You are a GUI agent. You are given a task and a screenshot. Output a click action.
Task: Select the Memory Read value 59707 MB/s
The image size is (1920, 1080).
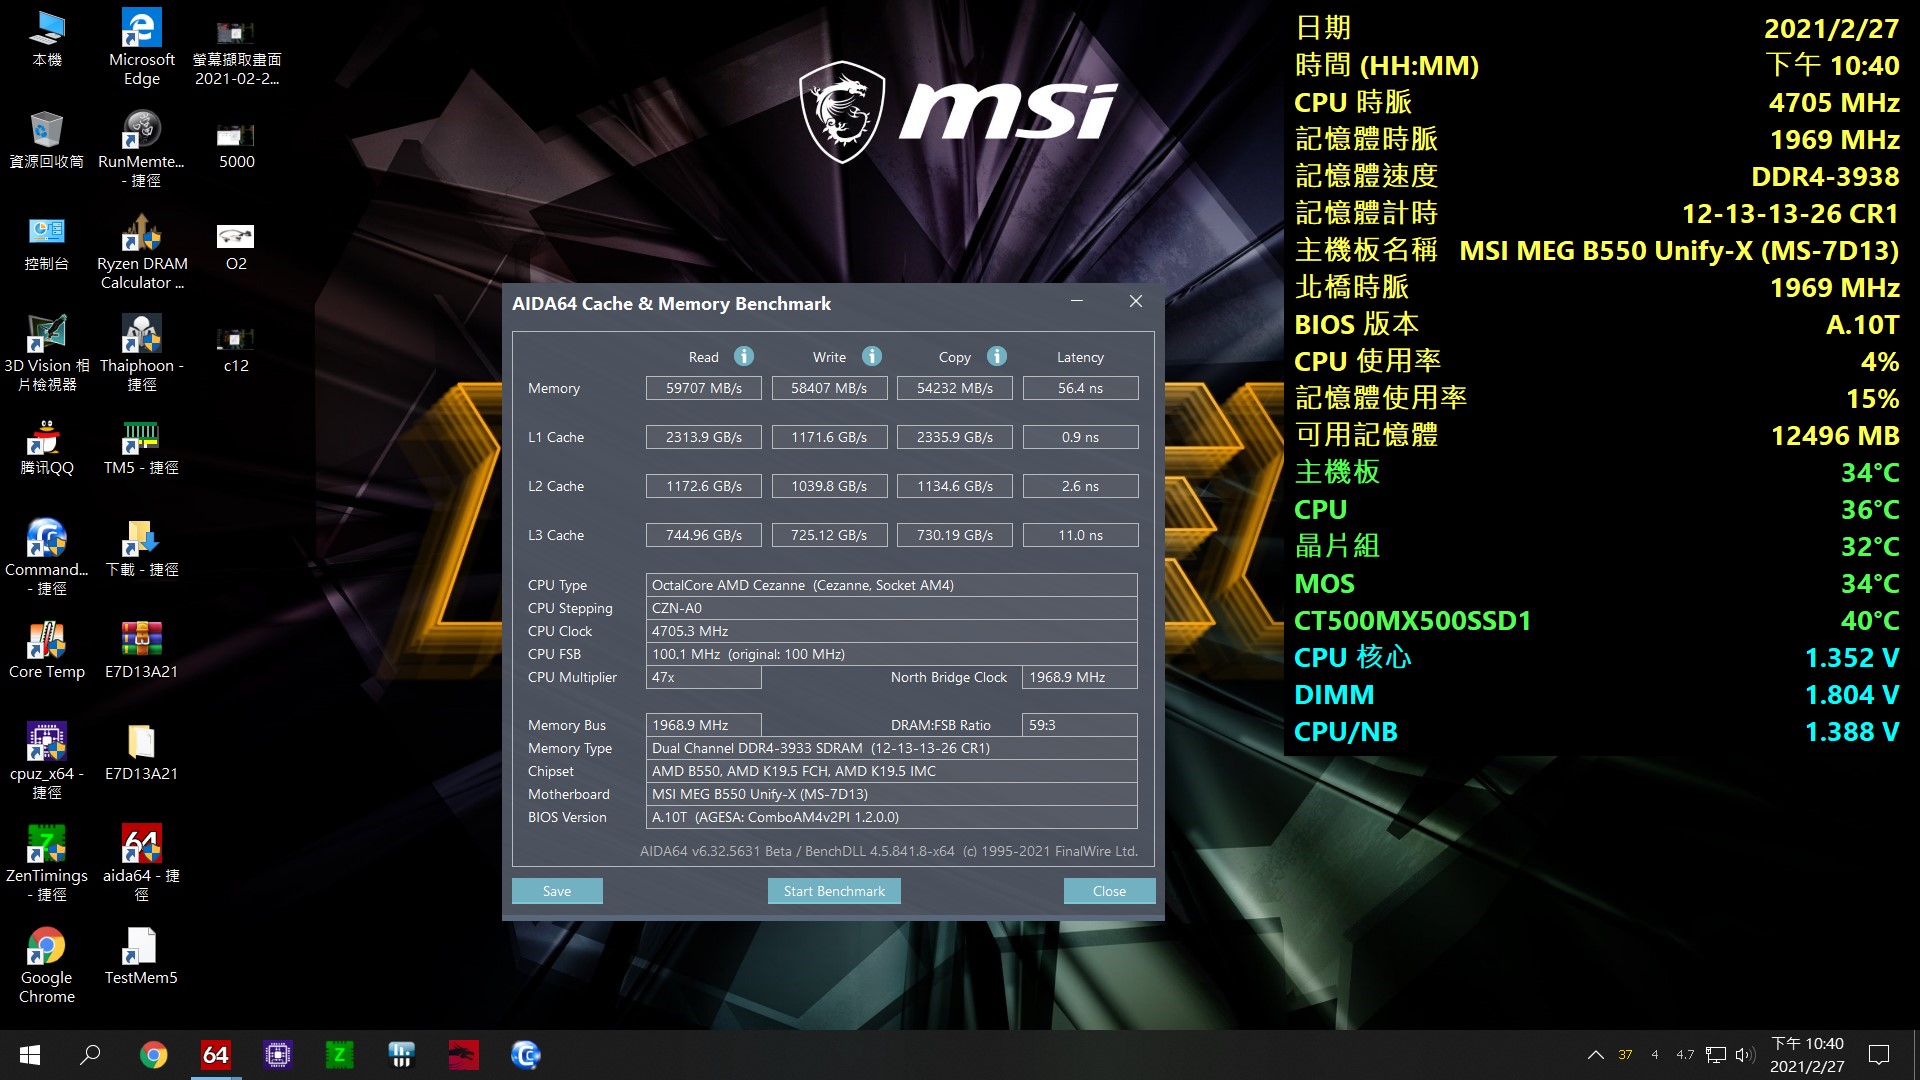point(704,388)
